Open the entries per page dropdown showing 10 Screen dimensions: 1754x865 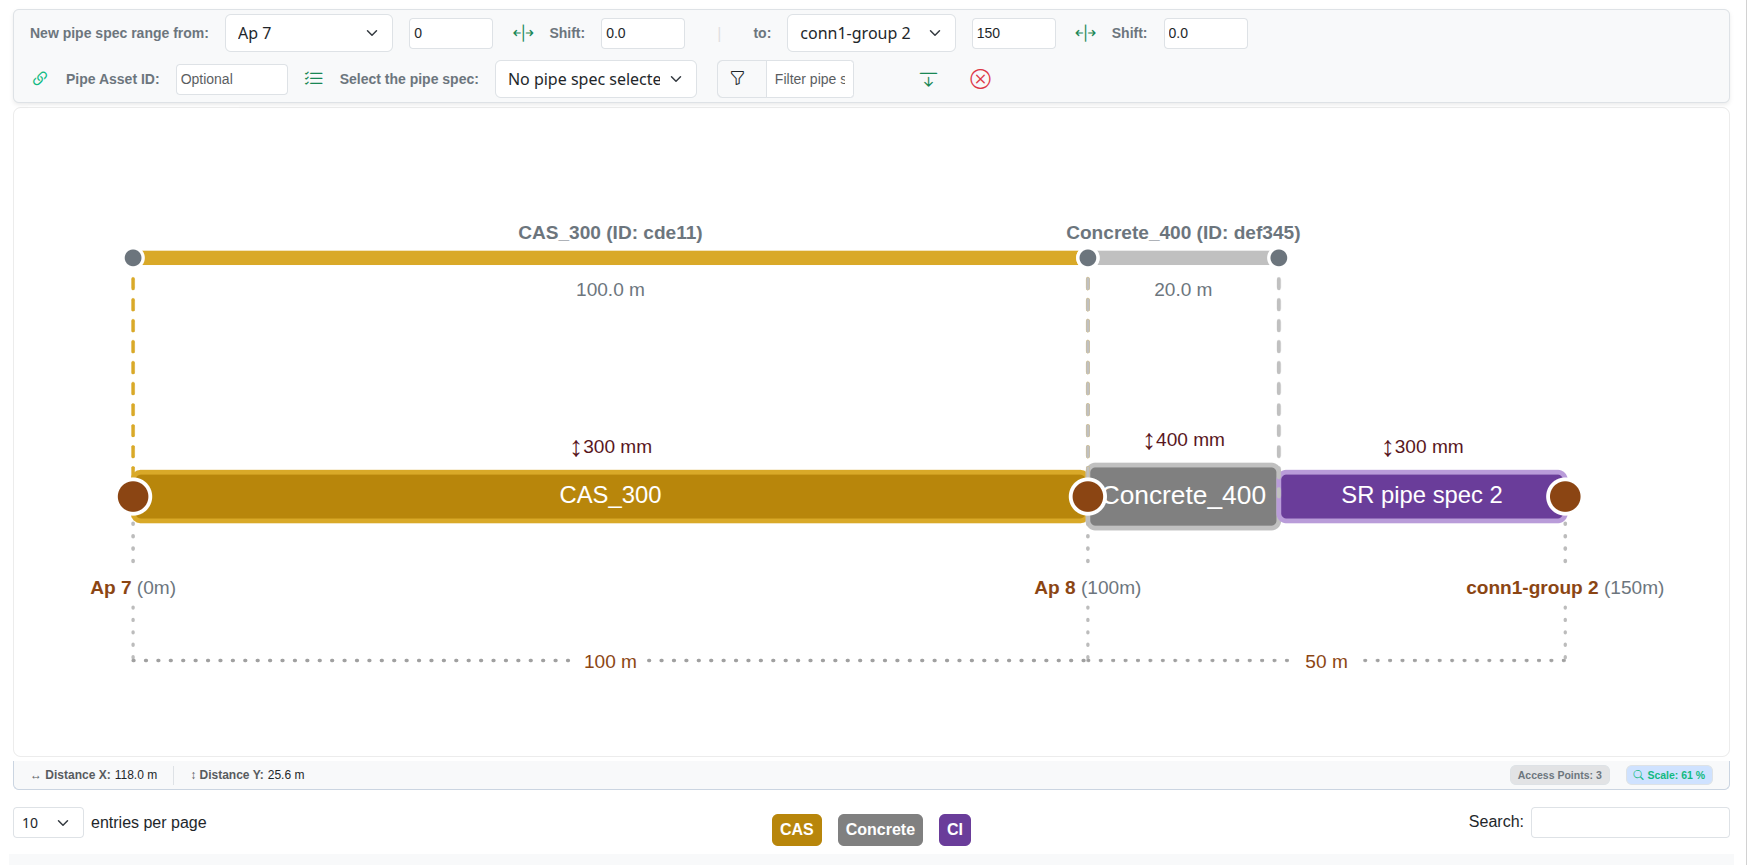click(x=48, y=823)
